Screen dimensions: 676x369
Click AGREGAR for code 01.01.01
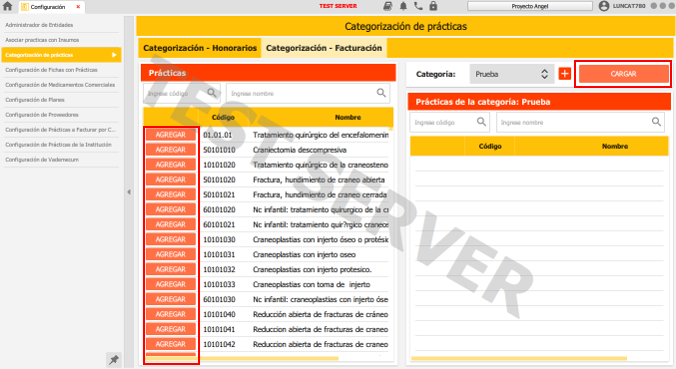[x=171, y=135]
